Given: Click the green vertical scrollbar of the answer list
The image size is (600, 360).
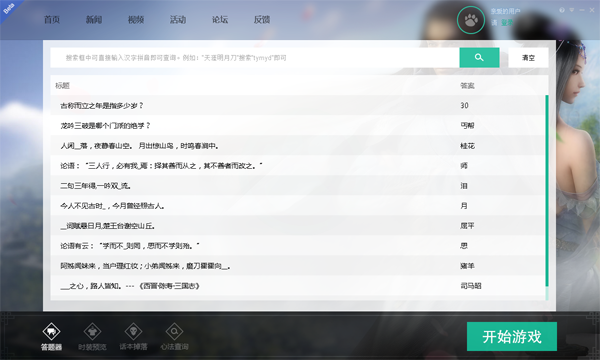Looking at the screenshot, I should pyautogui.click(x=547, y=191).
